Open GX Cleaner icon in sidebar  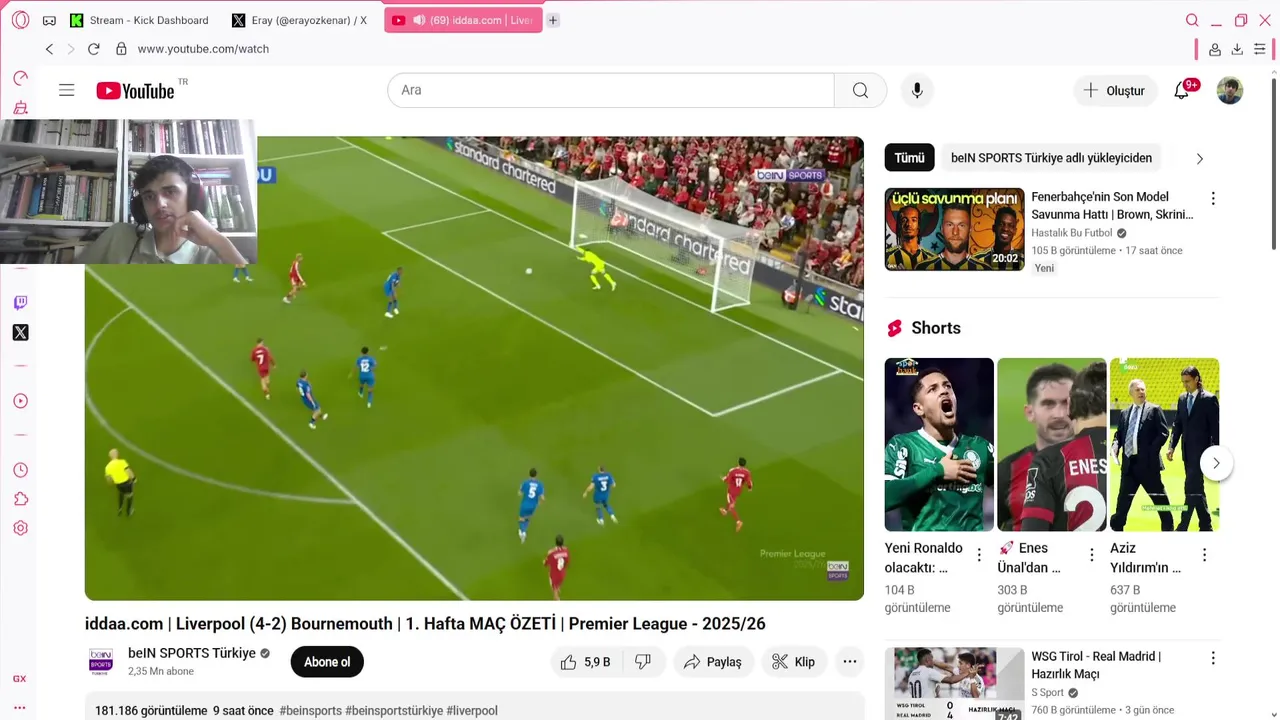20,108
